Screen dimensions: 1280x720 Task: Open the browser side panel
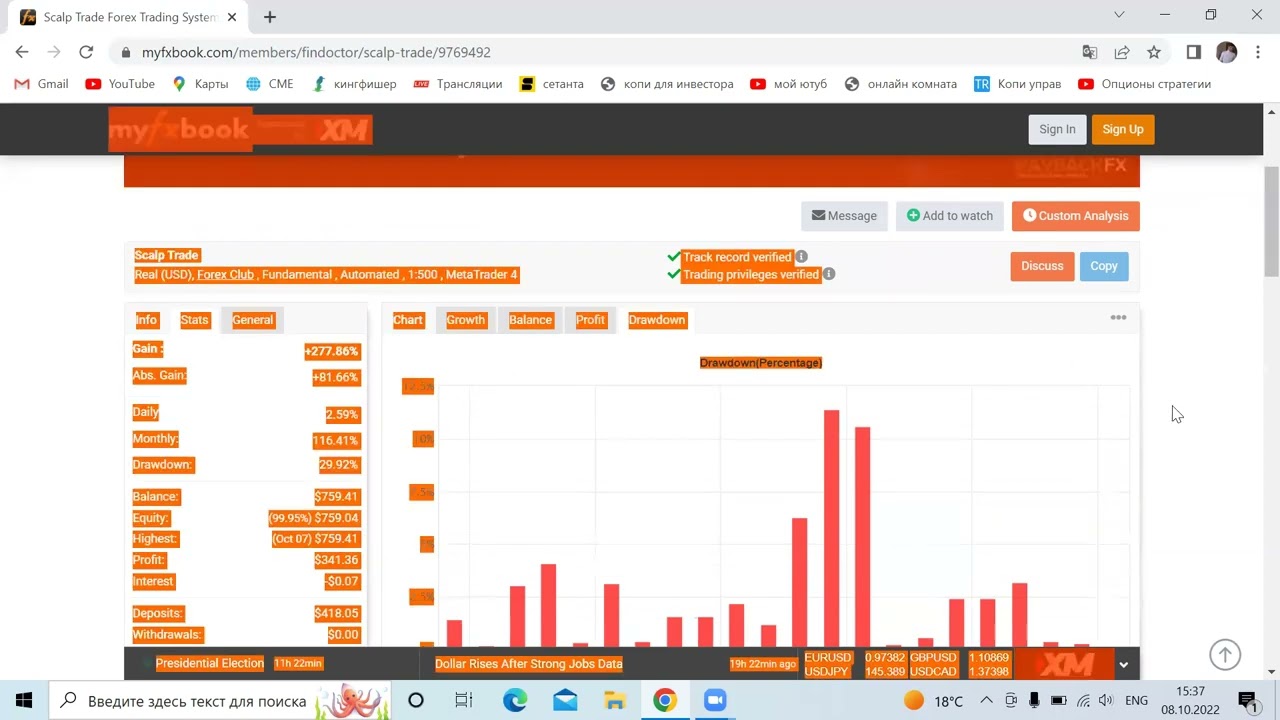[x=1194, y=52]
